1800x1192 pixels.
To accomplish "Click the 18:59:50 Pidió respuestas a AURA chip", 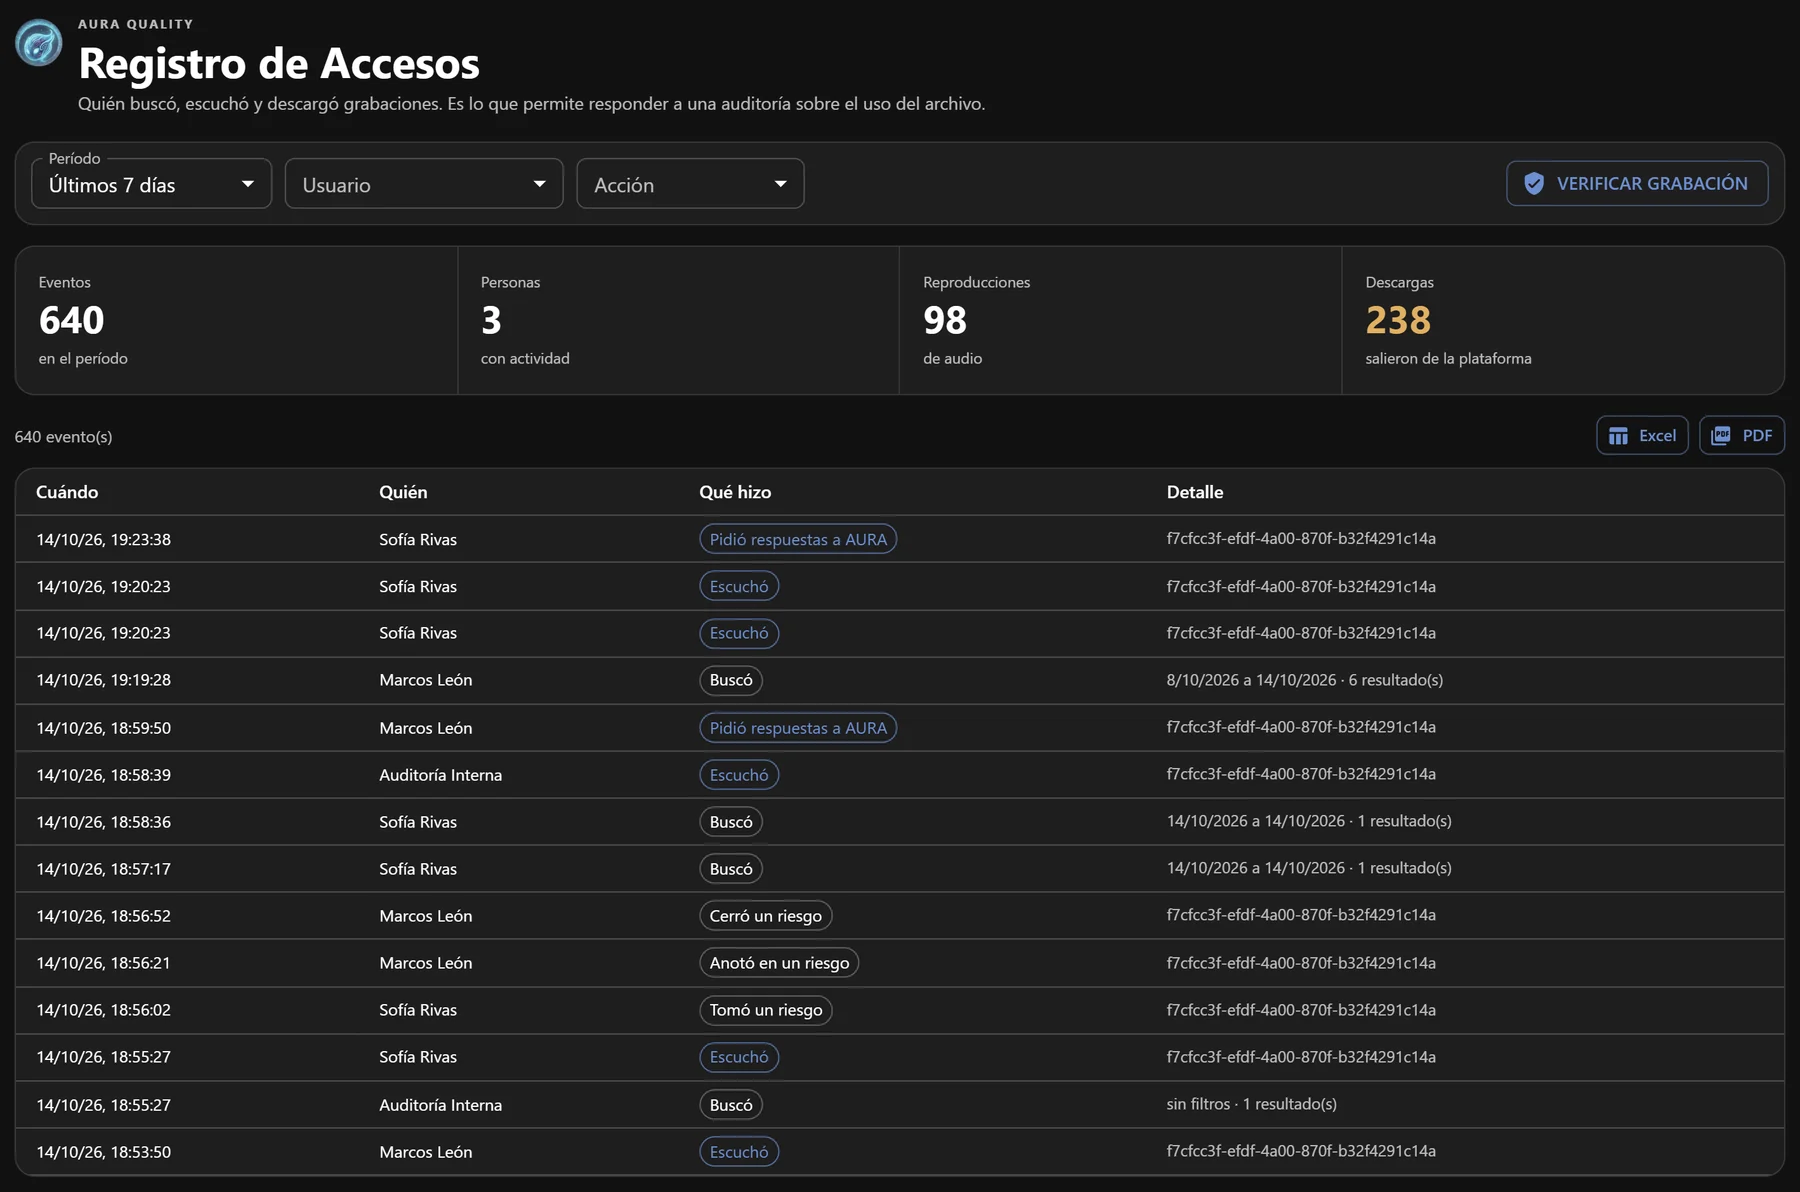I will point(798,728).
